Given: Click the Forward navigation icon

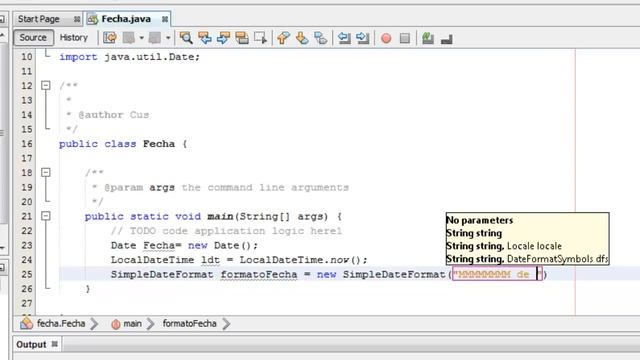Looking at the screenshot, I should click(x=155, y=38).
